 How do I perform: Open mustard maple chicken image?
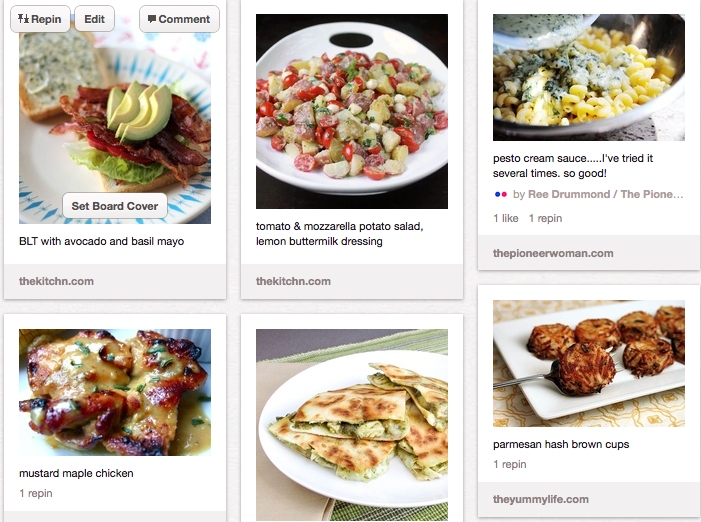pyautogui.click(x=115, y=392)
